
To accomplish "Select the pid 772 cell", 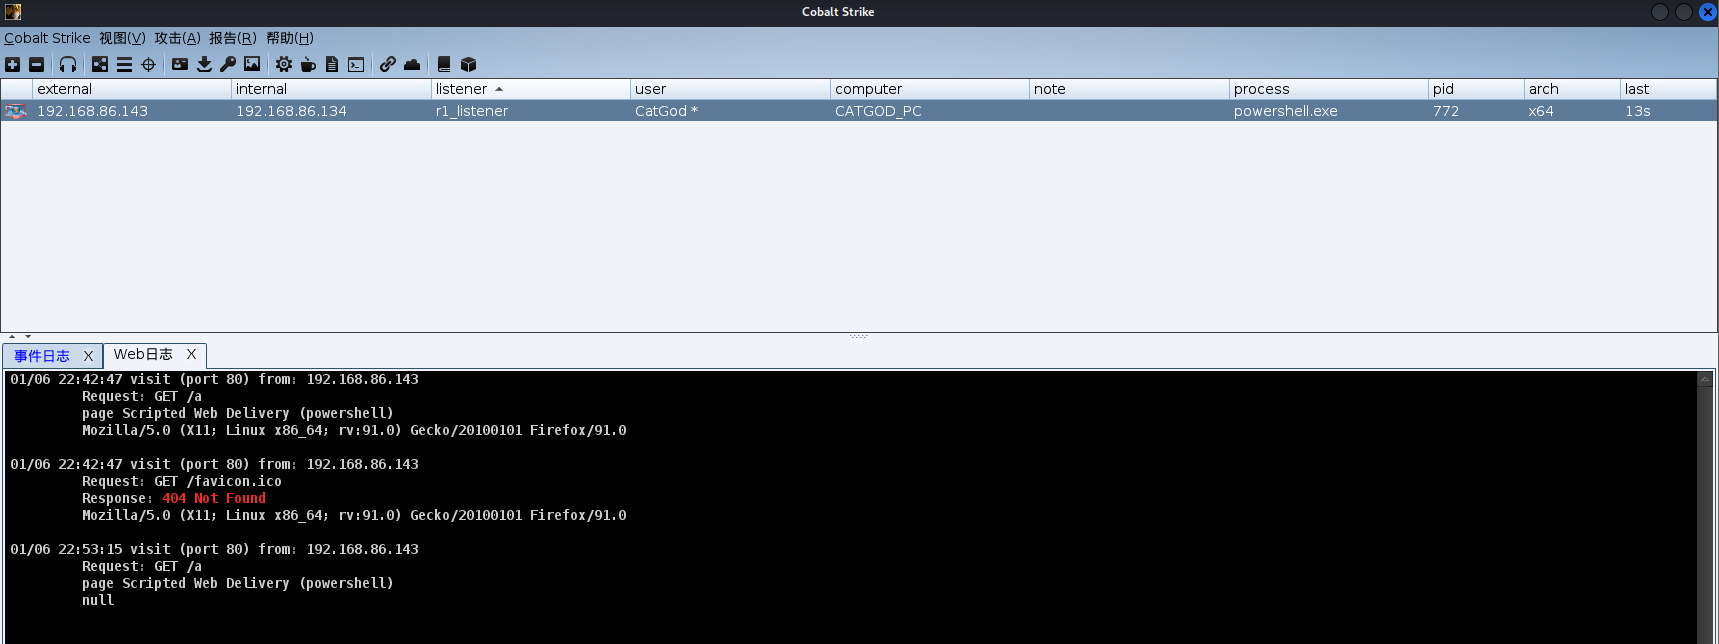I will 1476,111.
